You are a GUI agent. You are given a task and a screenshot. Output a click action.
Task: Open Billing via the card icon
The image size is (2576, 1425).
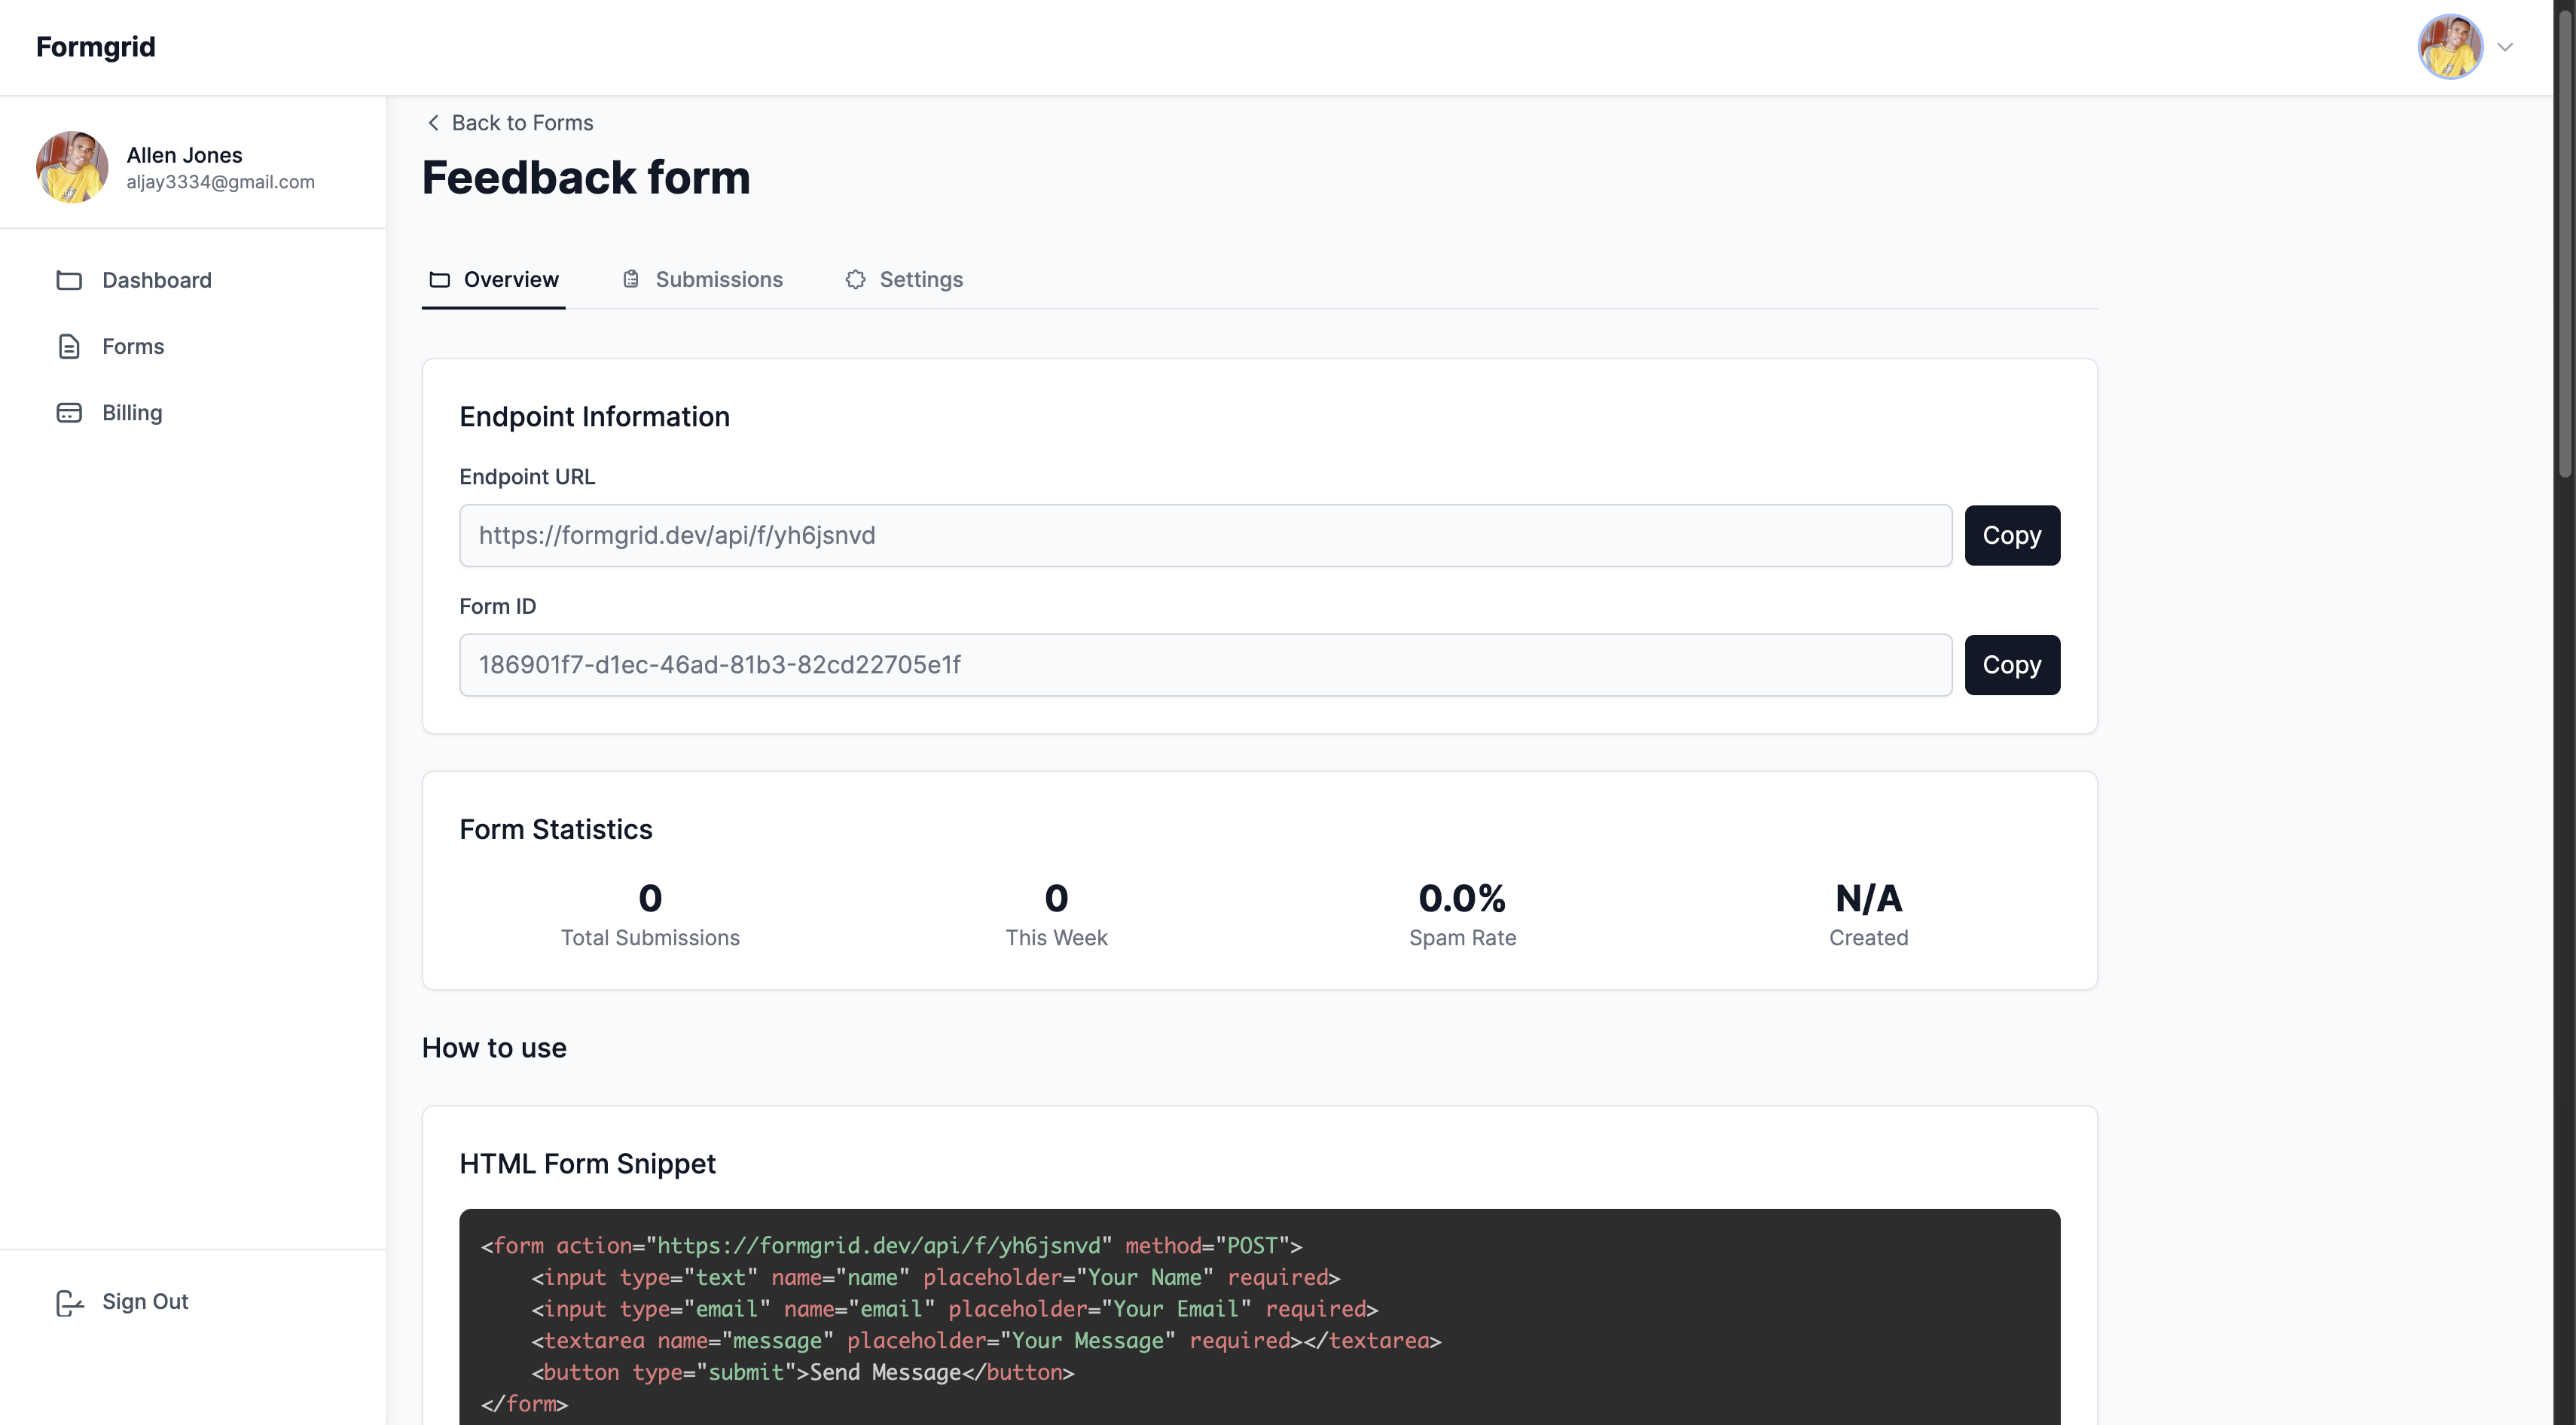click(68, 412)
